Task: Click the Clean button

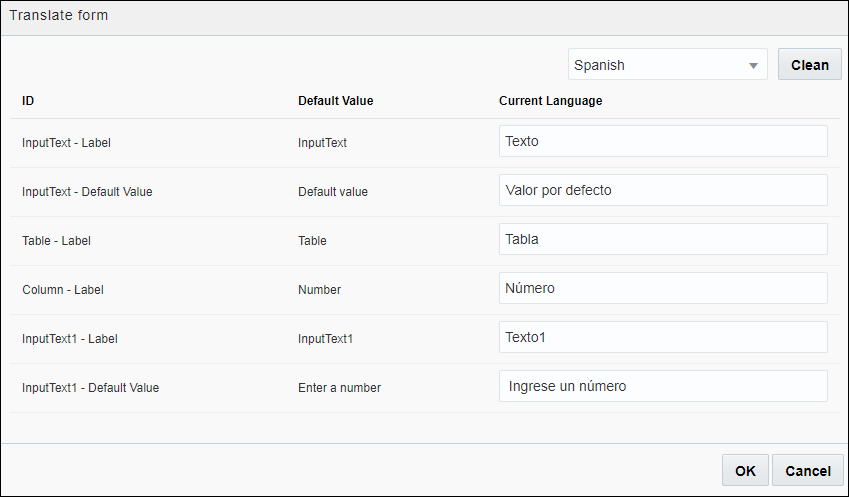Action: pos(809,65)
